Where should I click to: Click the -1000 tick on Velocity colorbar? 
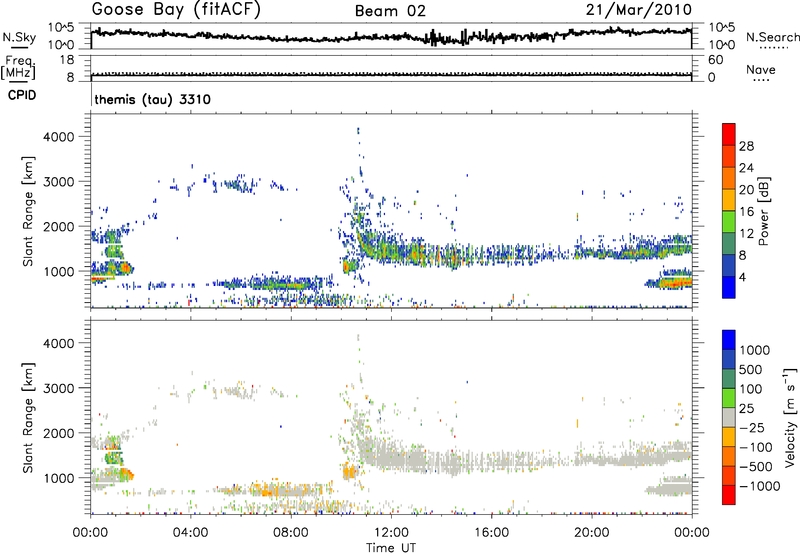pos(759,486)
